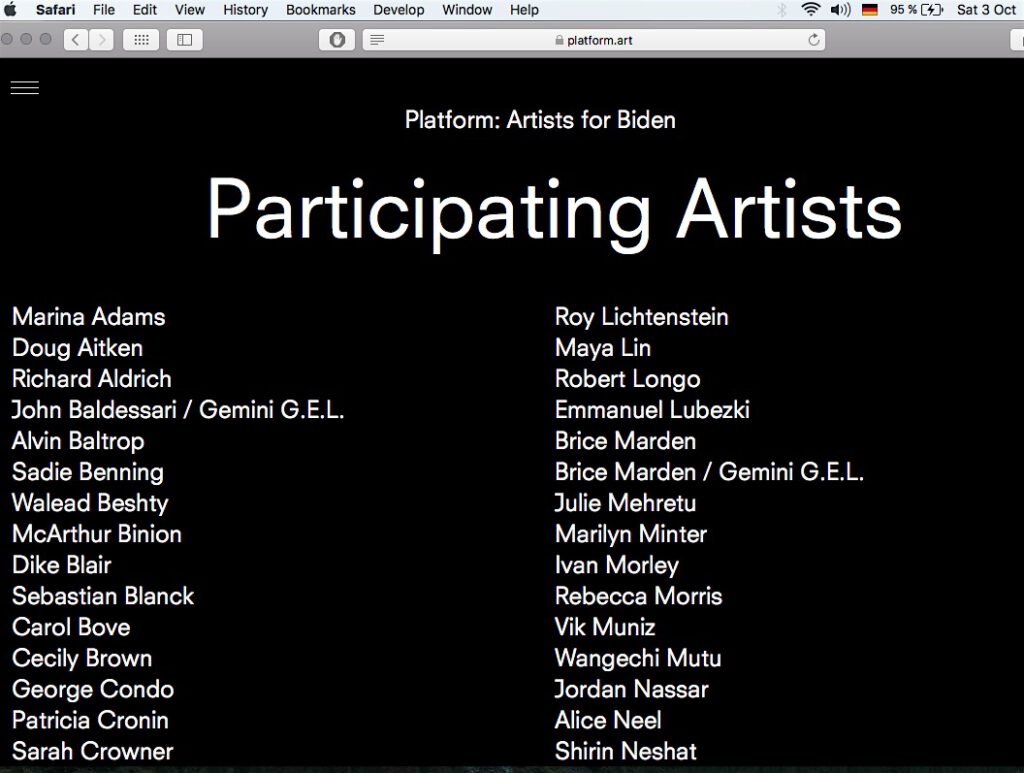Show Top Sites grid button
The height and width of the screenshot is (773, 1024).
(x=141, y=40)
